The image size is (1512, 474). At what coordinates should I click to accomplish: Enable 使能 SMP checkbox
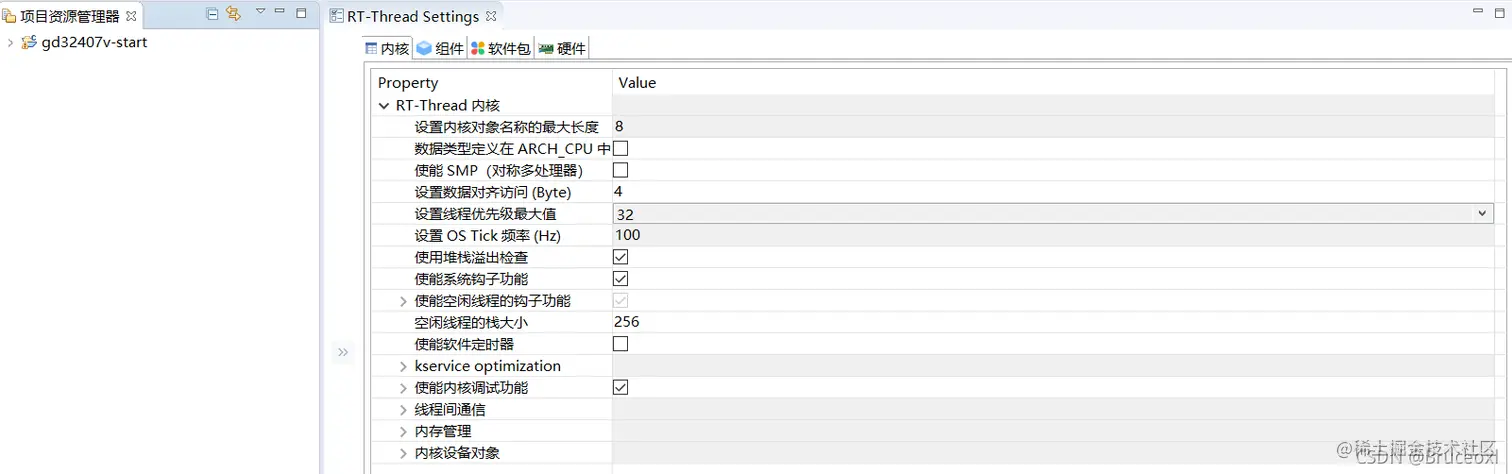[x=620, y=170]
